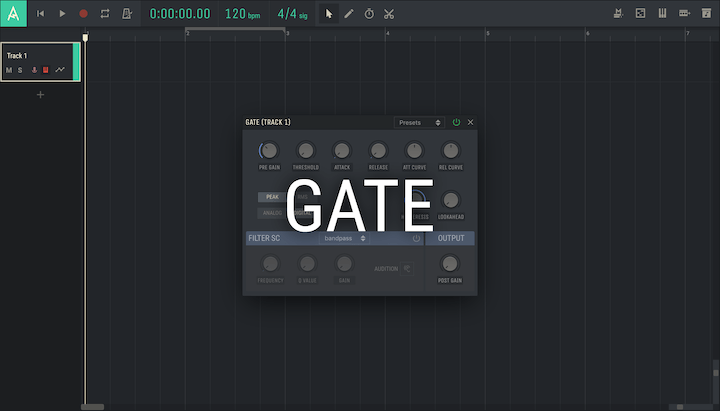Toggle the Audition headphone button

click(x=407, y=269)
